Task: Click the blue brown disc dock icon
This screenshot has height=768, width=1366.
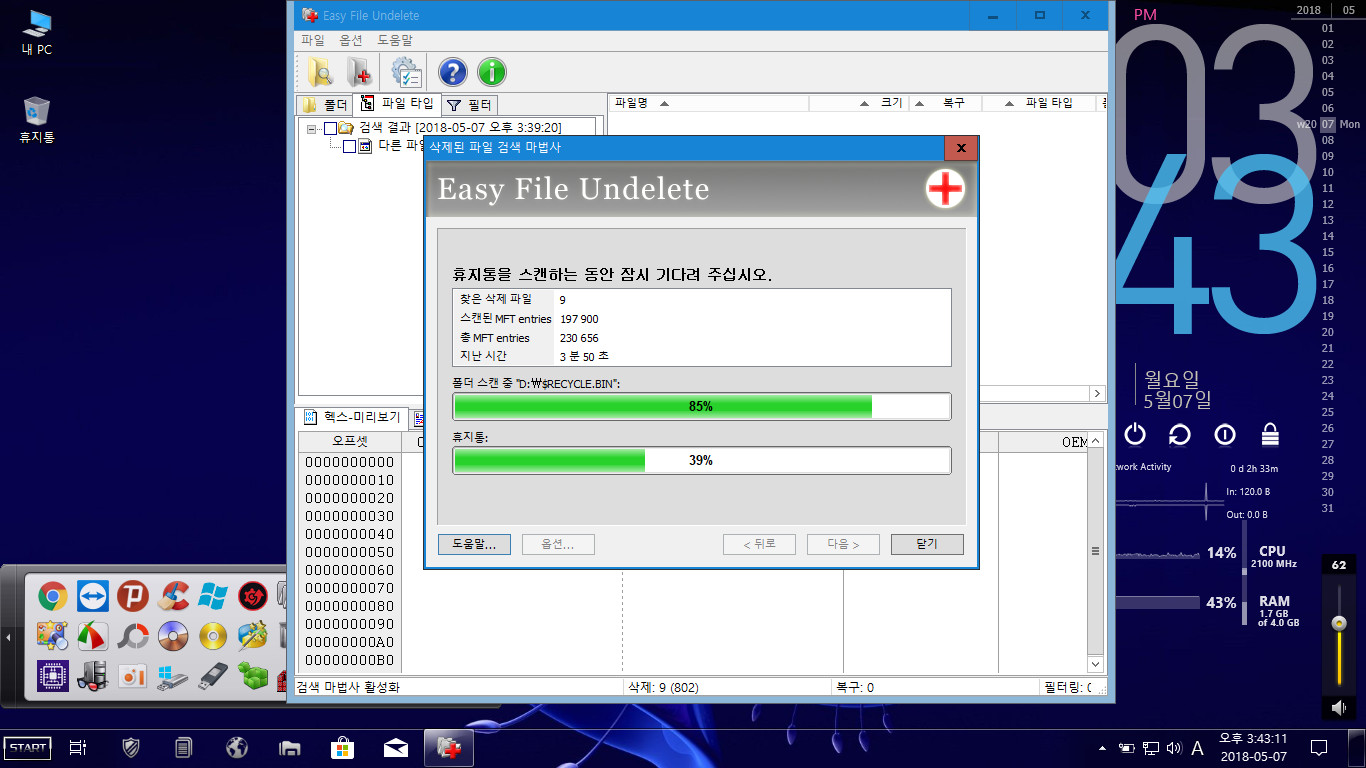Action: pos(172,636)
